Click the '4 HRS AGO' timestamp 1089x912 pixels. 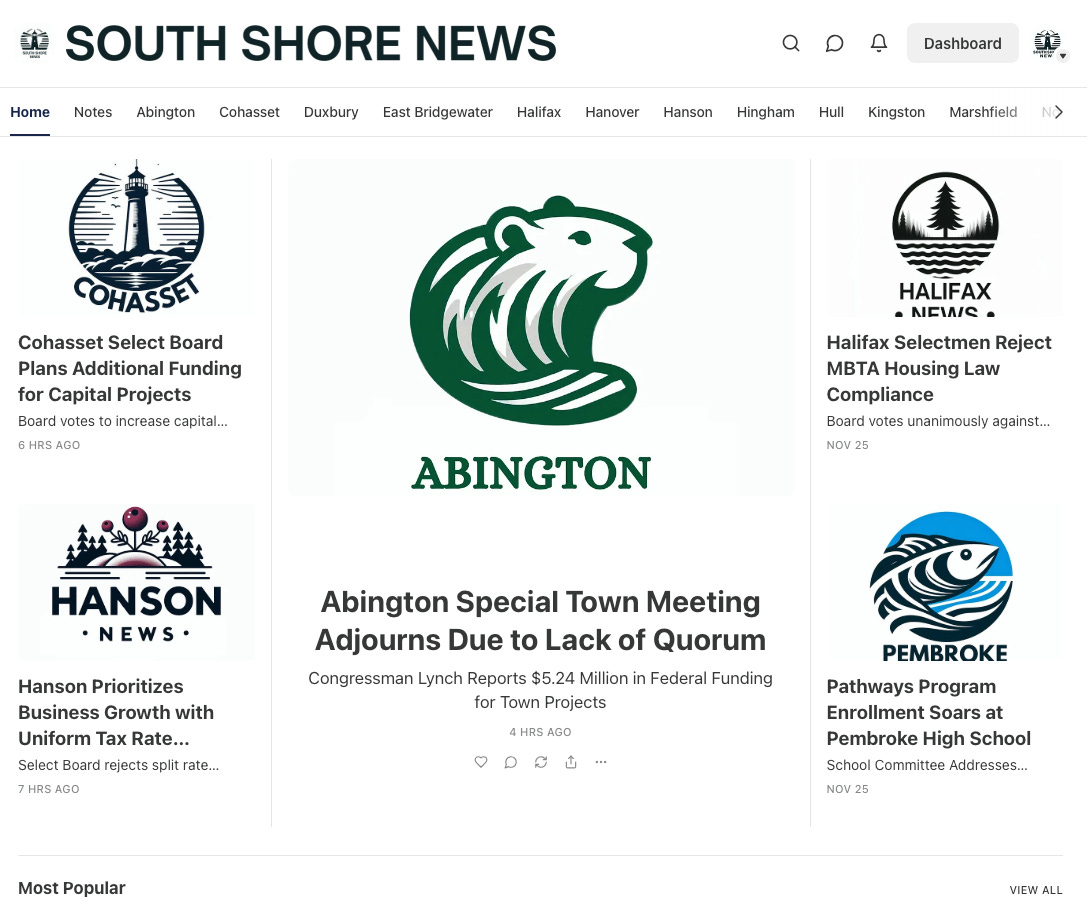pos(540,732)
